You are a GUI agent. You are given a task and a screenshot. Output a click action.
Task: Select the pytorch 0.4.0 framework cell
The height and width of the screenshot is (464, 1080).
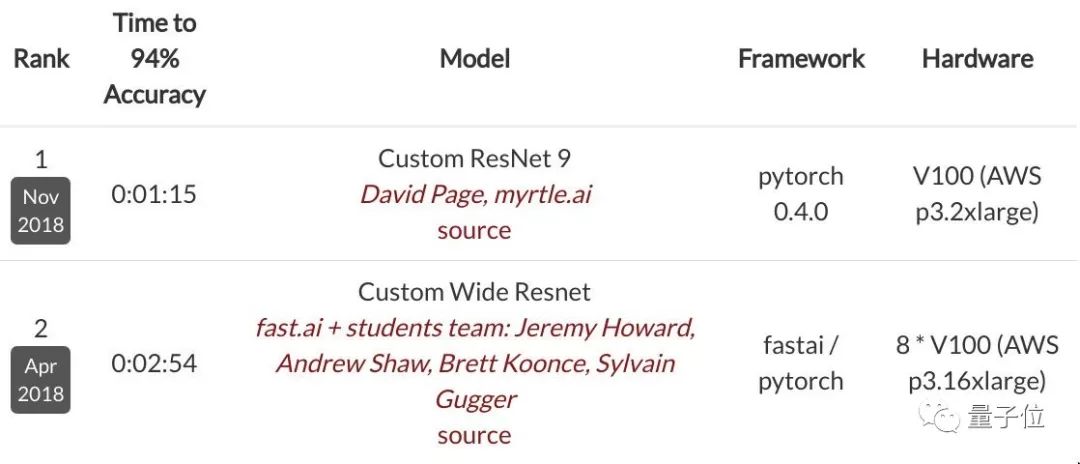pyautogui.click(x=801, y=194)
